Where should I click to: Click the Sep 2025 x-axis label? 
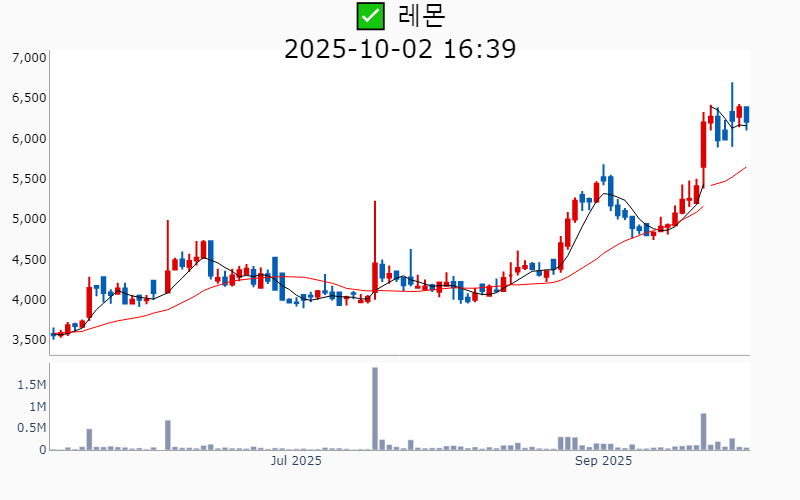click(x=603, y=461)
